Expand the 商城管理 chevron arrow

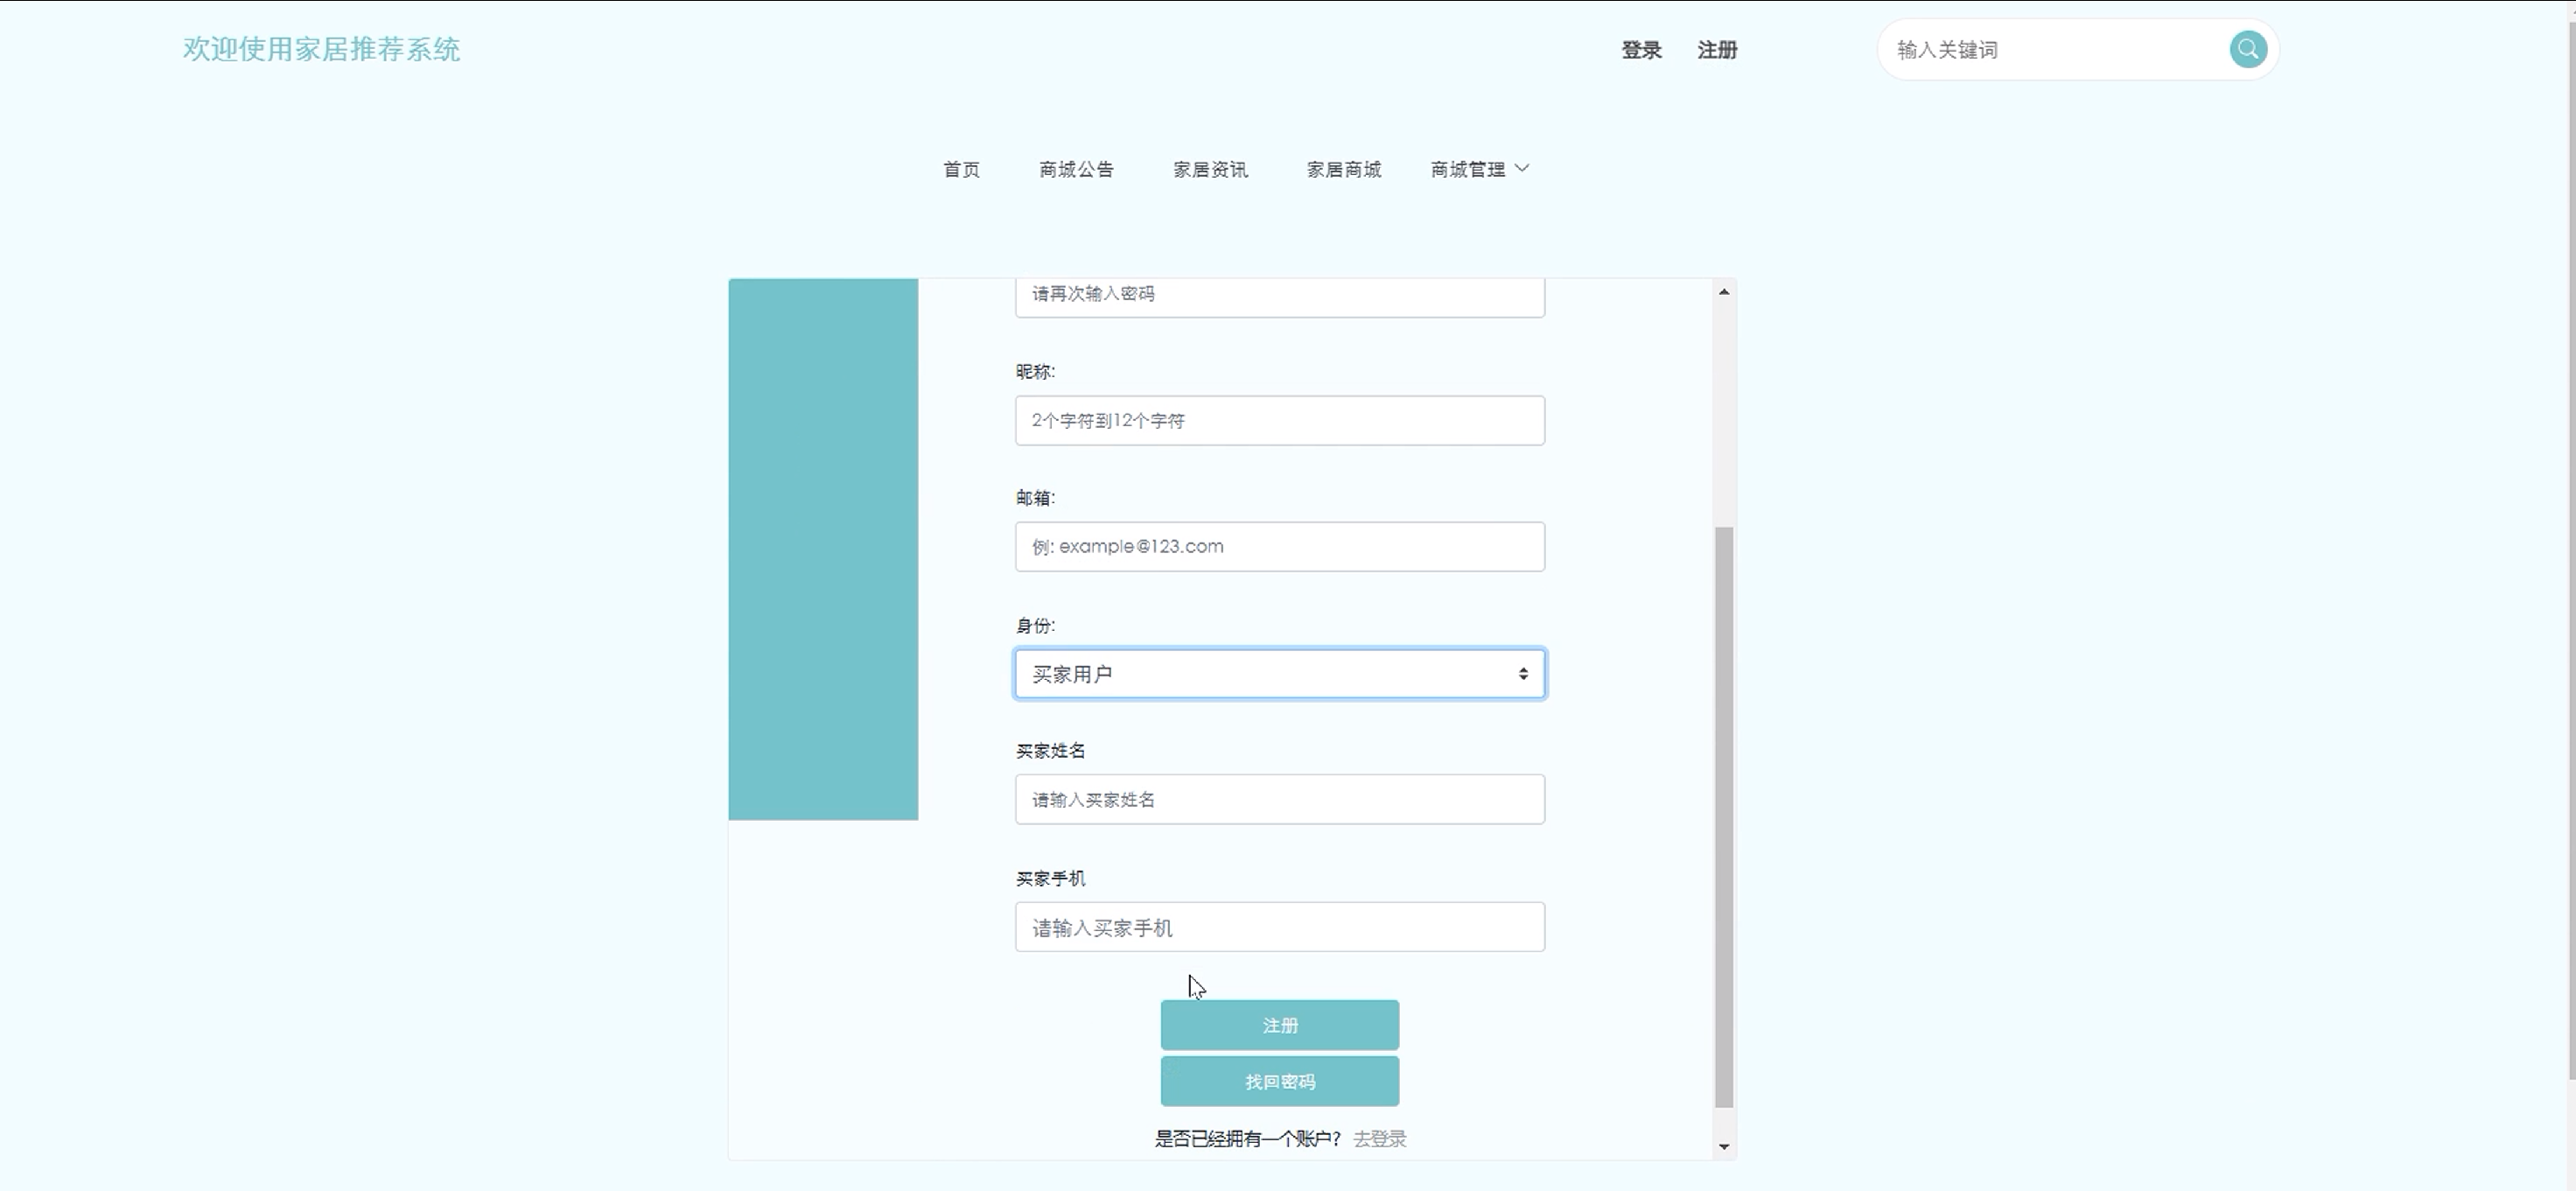[x=1522, y=168]
